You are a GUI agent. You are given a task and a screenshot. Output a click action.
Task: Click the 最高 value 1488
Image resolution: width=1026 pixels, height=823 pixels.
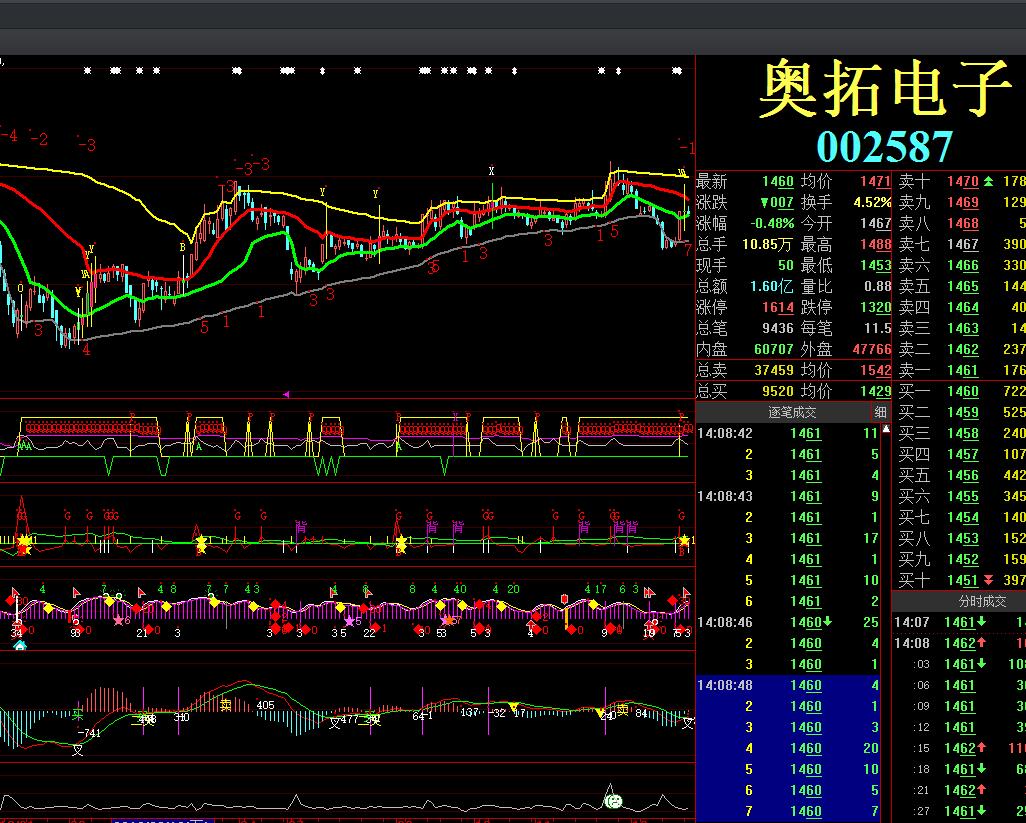876,244
